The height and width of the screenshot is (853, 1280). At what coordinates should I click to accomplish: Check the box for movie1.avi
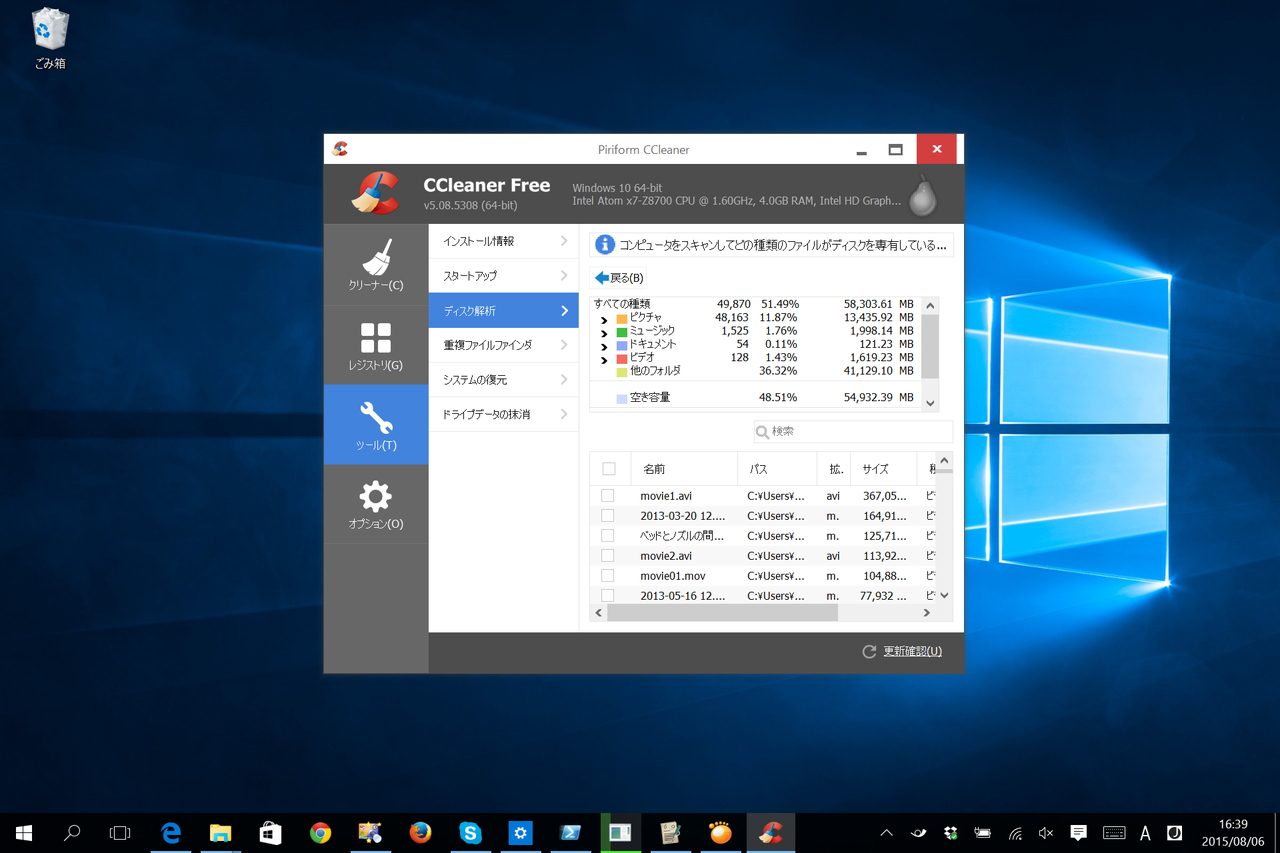point(607,496)
